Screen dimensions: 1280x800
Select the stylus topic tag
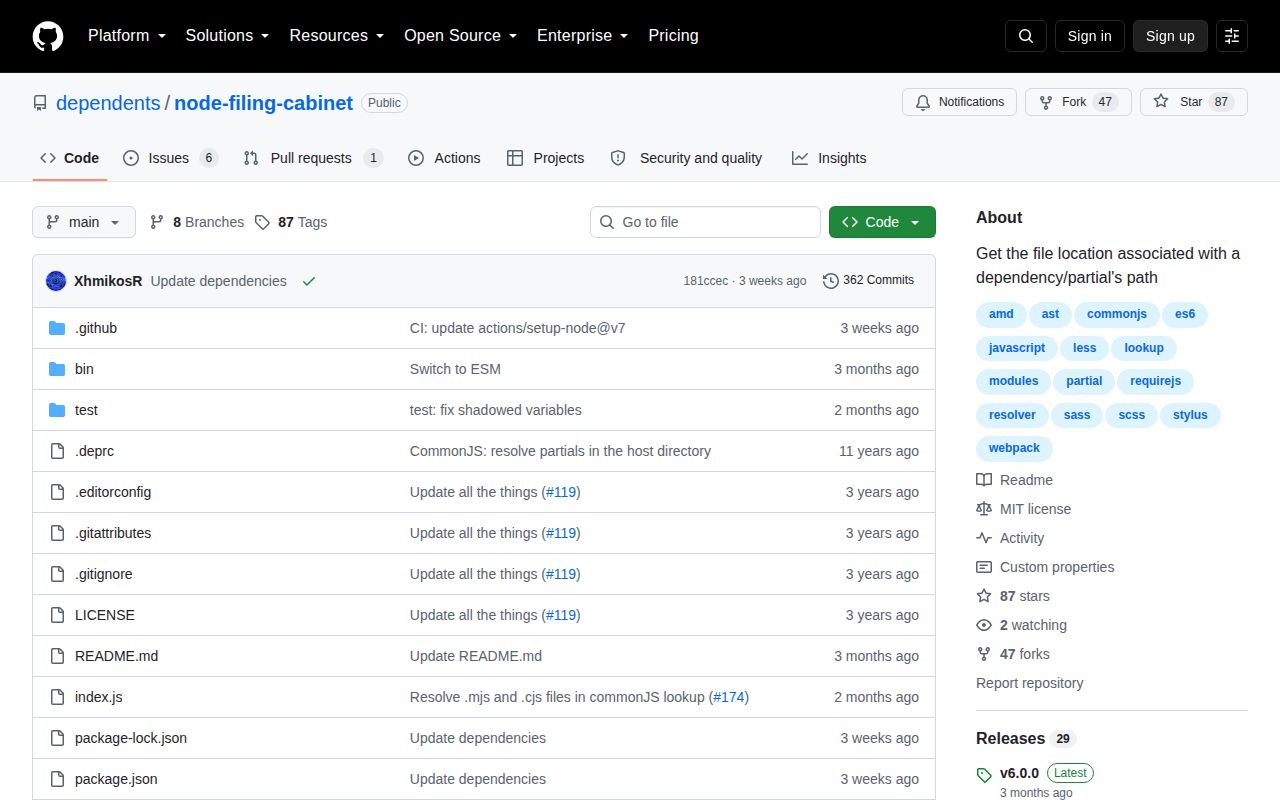[x=1190, y=414]
